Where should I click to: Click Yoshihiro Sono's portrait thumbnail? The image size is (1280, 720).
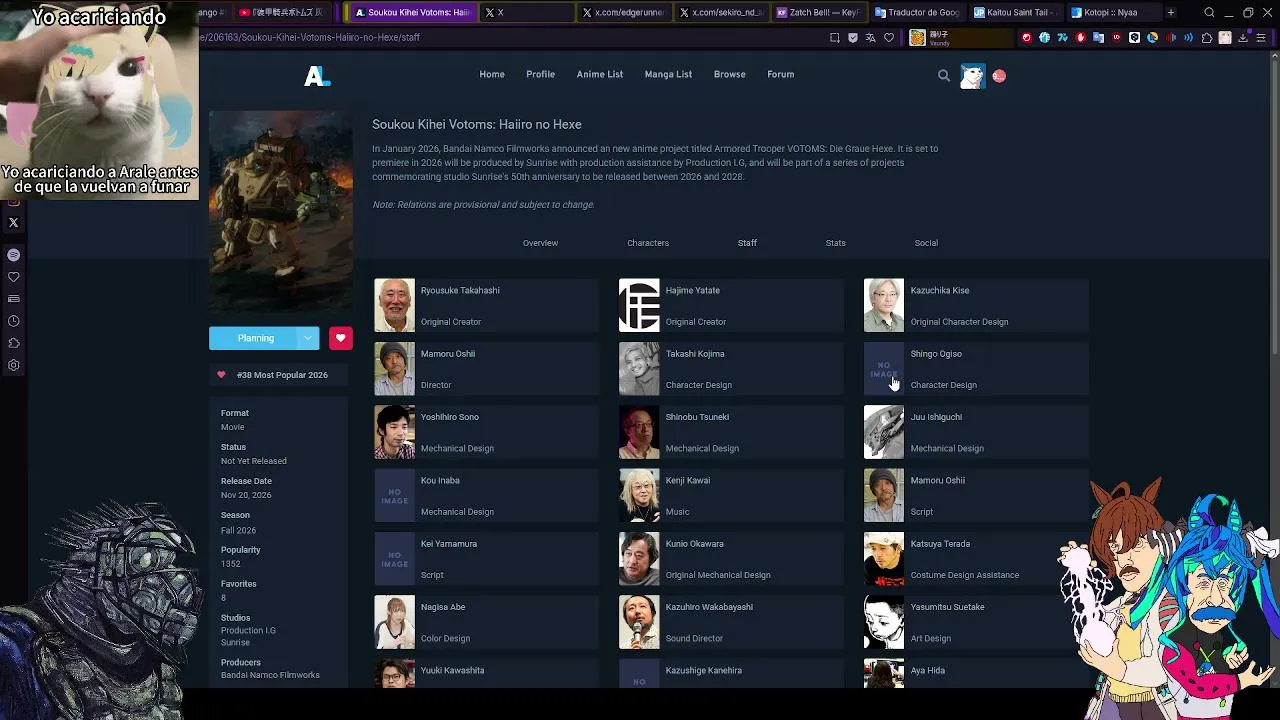click(x=394, y=432)
